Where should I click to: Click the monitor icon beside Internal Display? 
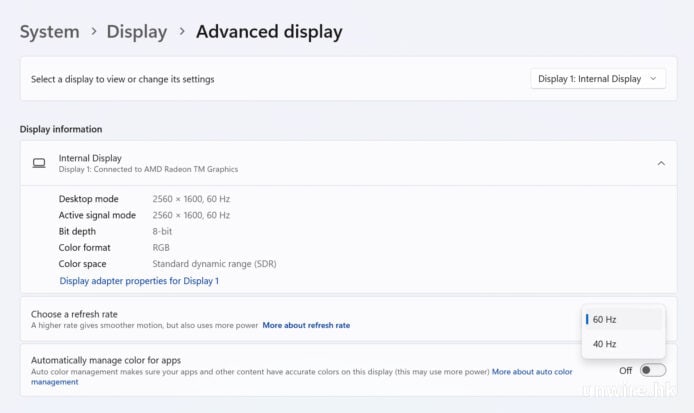tap(39, 163)
